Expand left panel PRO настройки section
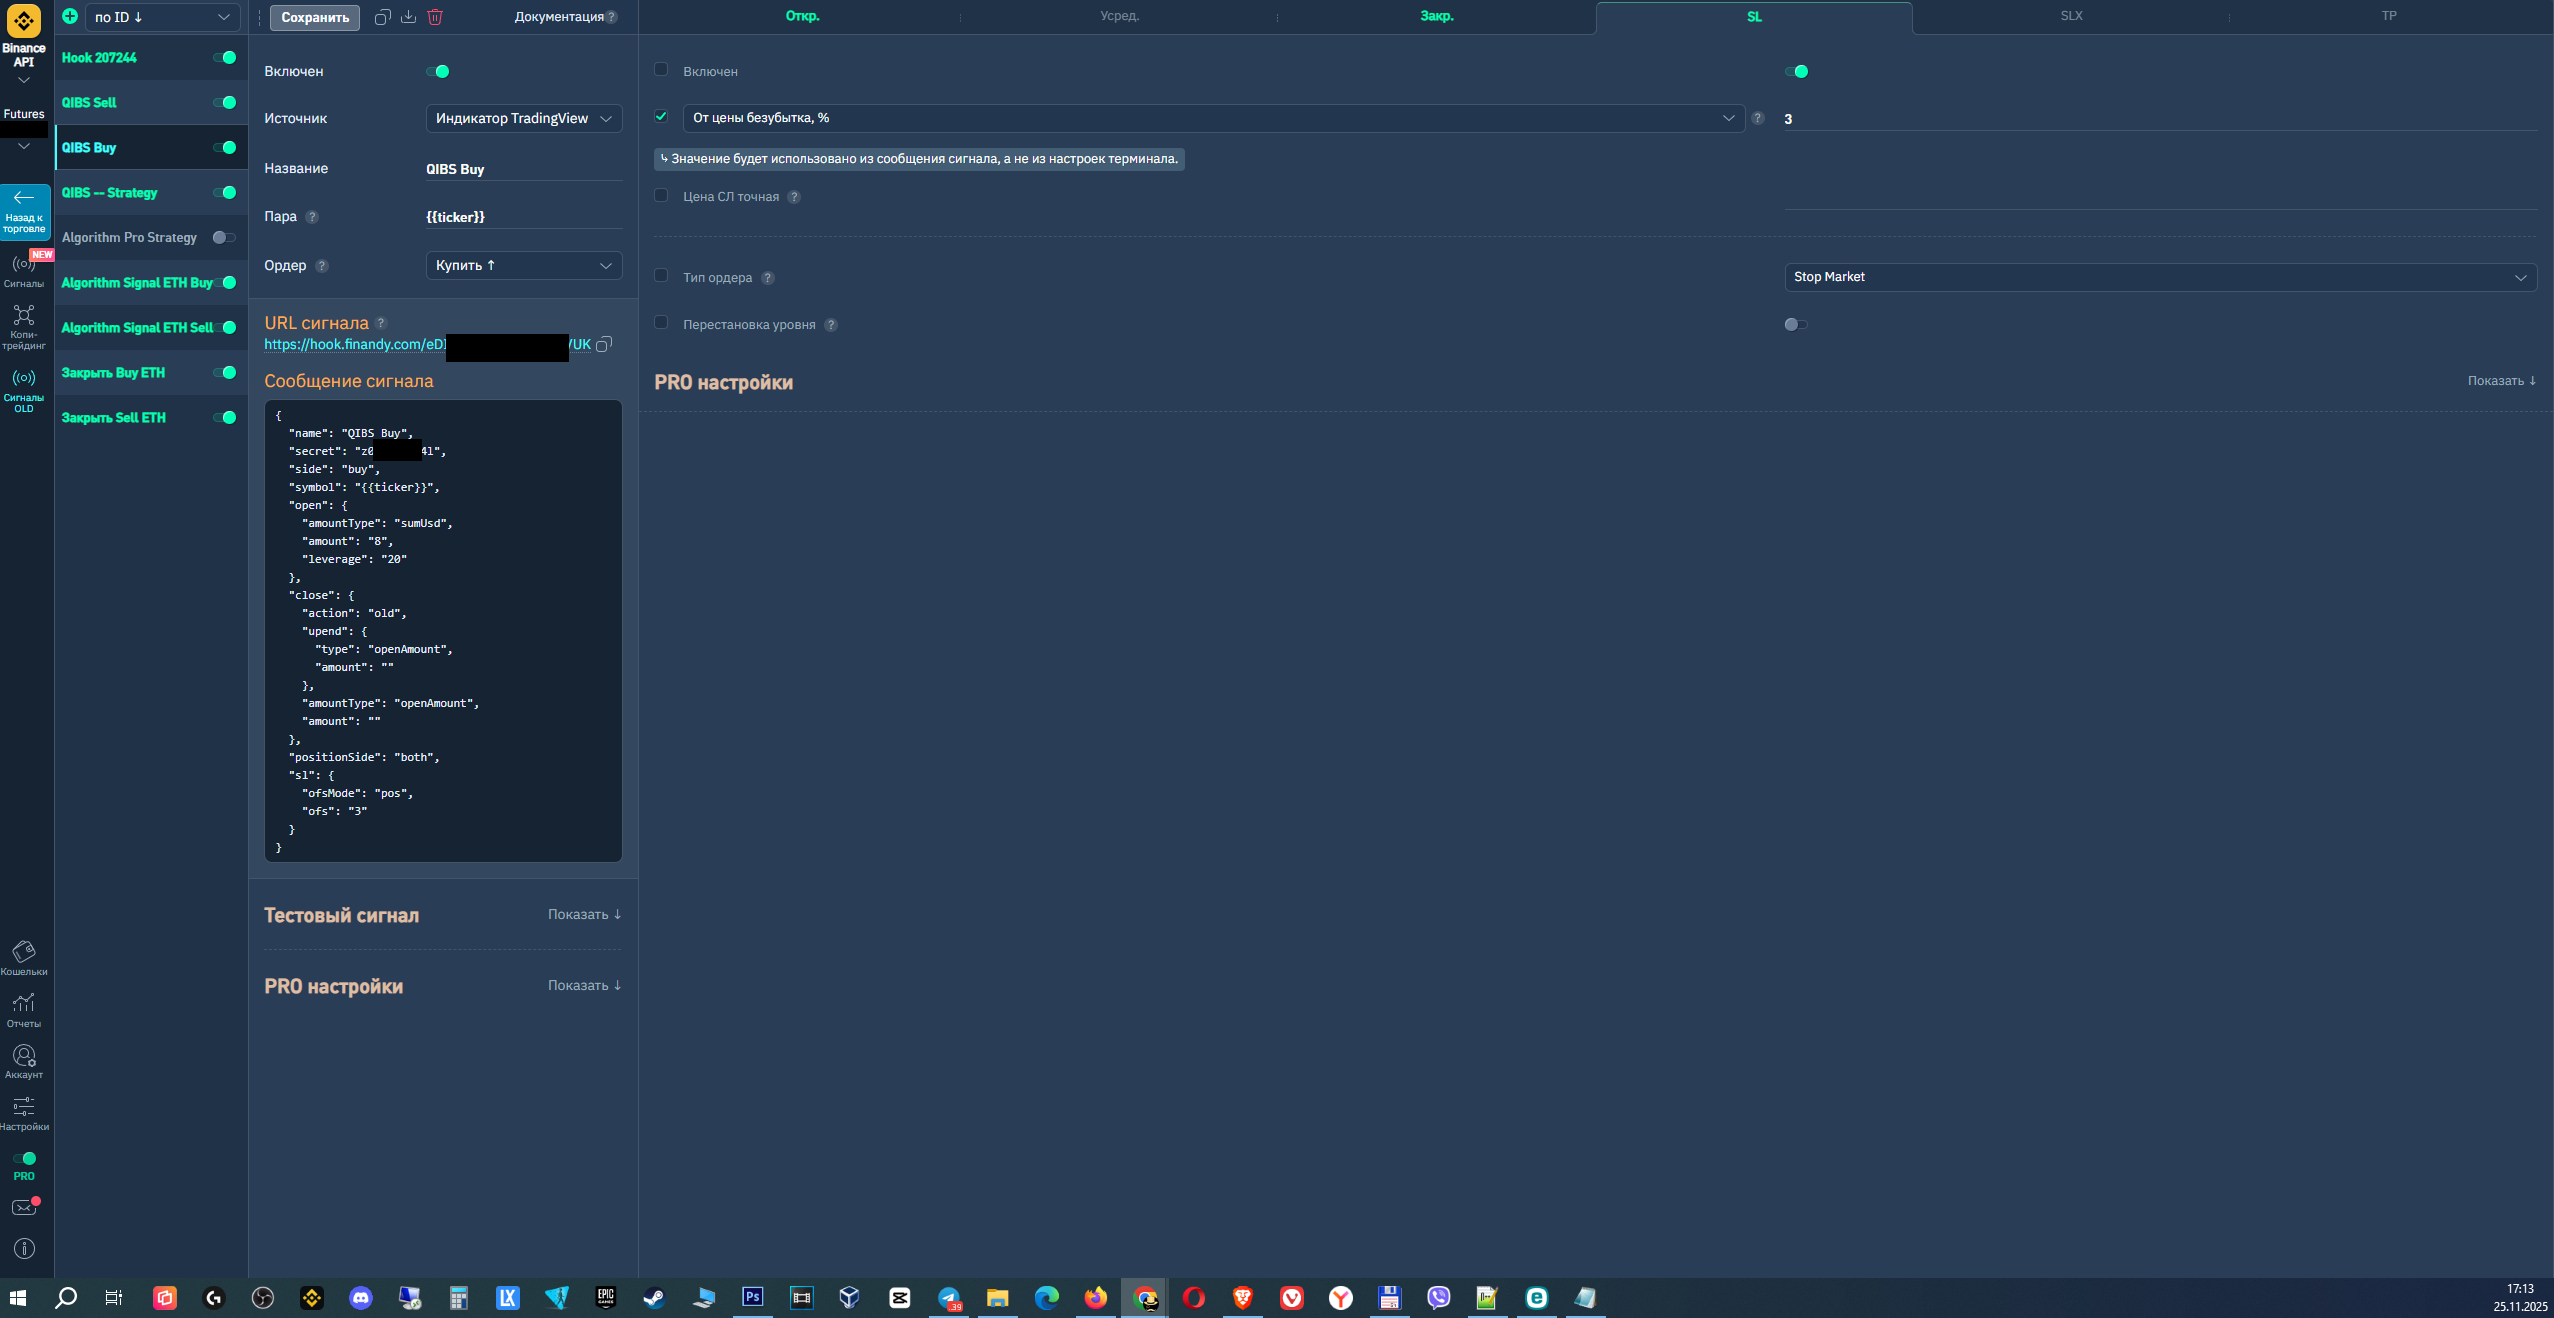Image resolution: width=2554 pixels, height=1318 pixels. [x=584, y=985]
